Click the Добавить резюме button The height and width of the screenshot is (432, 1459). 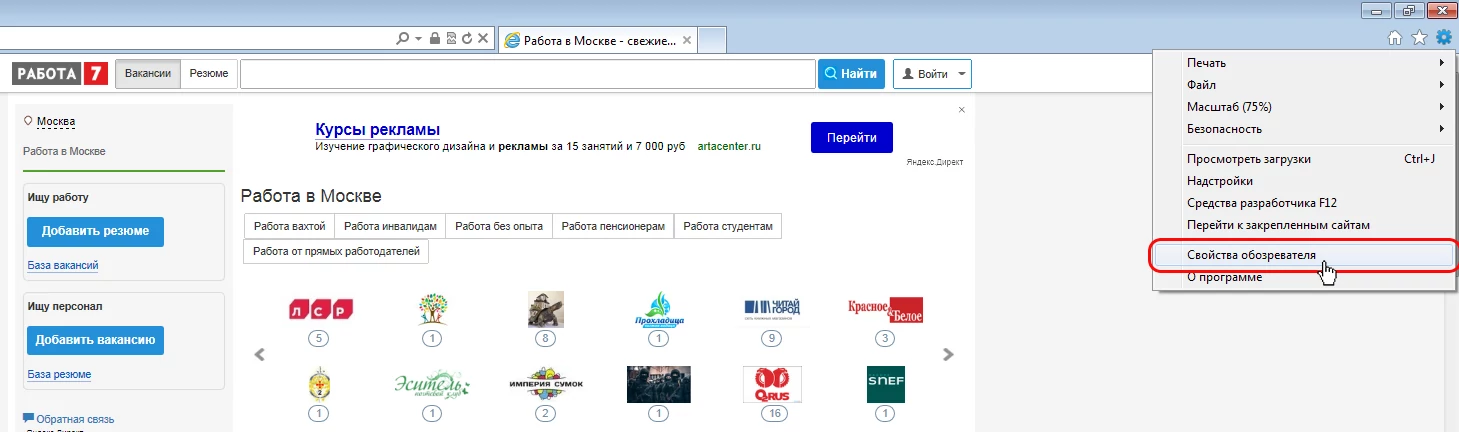95,231
